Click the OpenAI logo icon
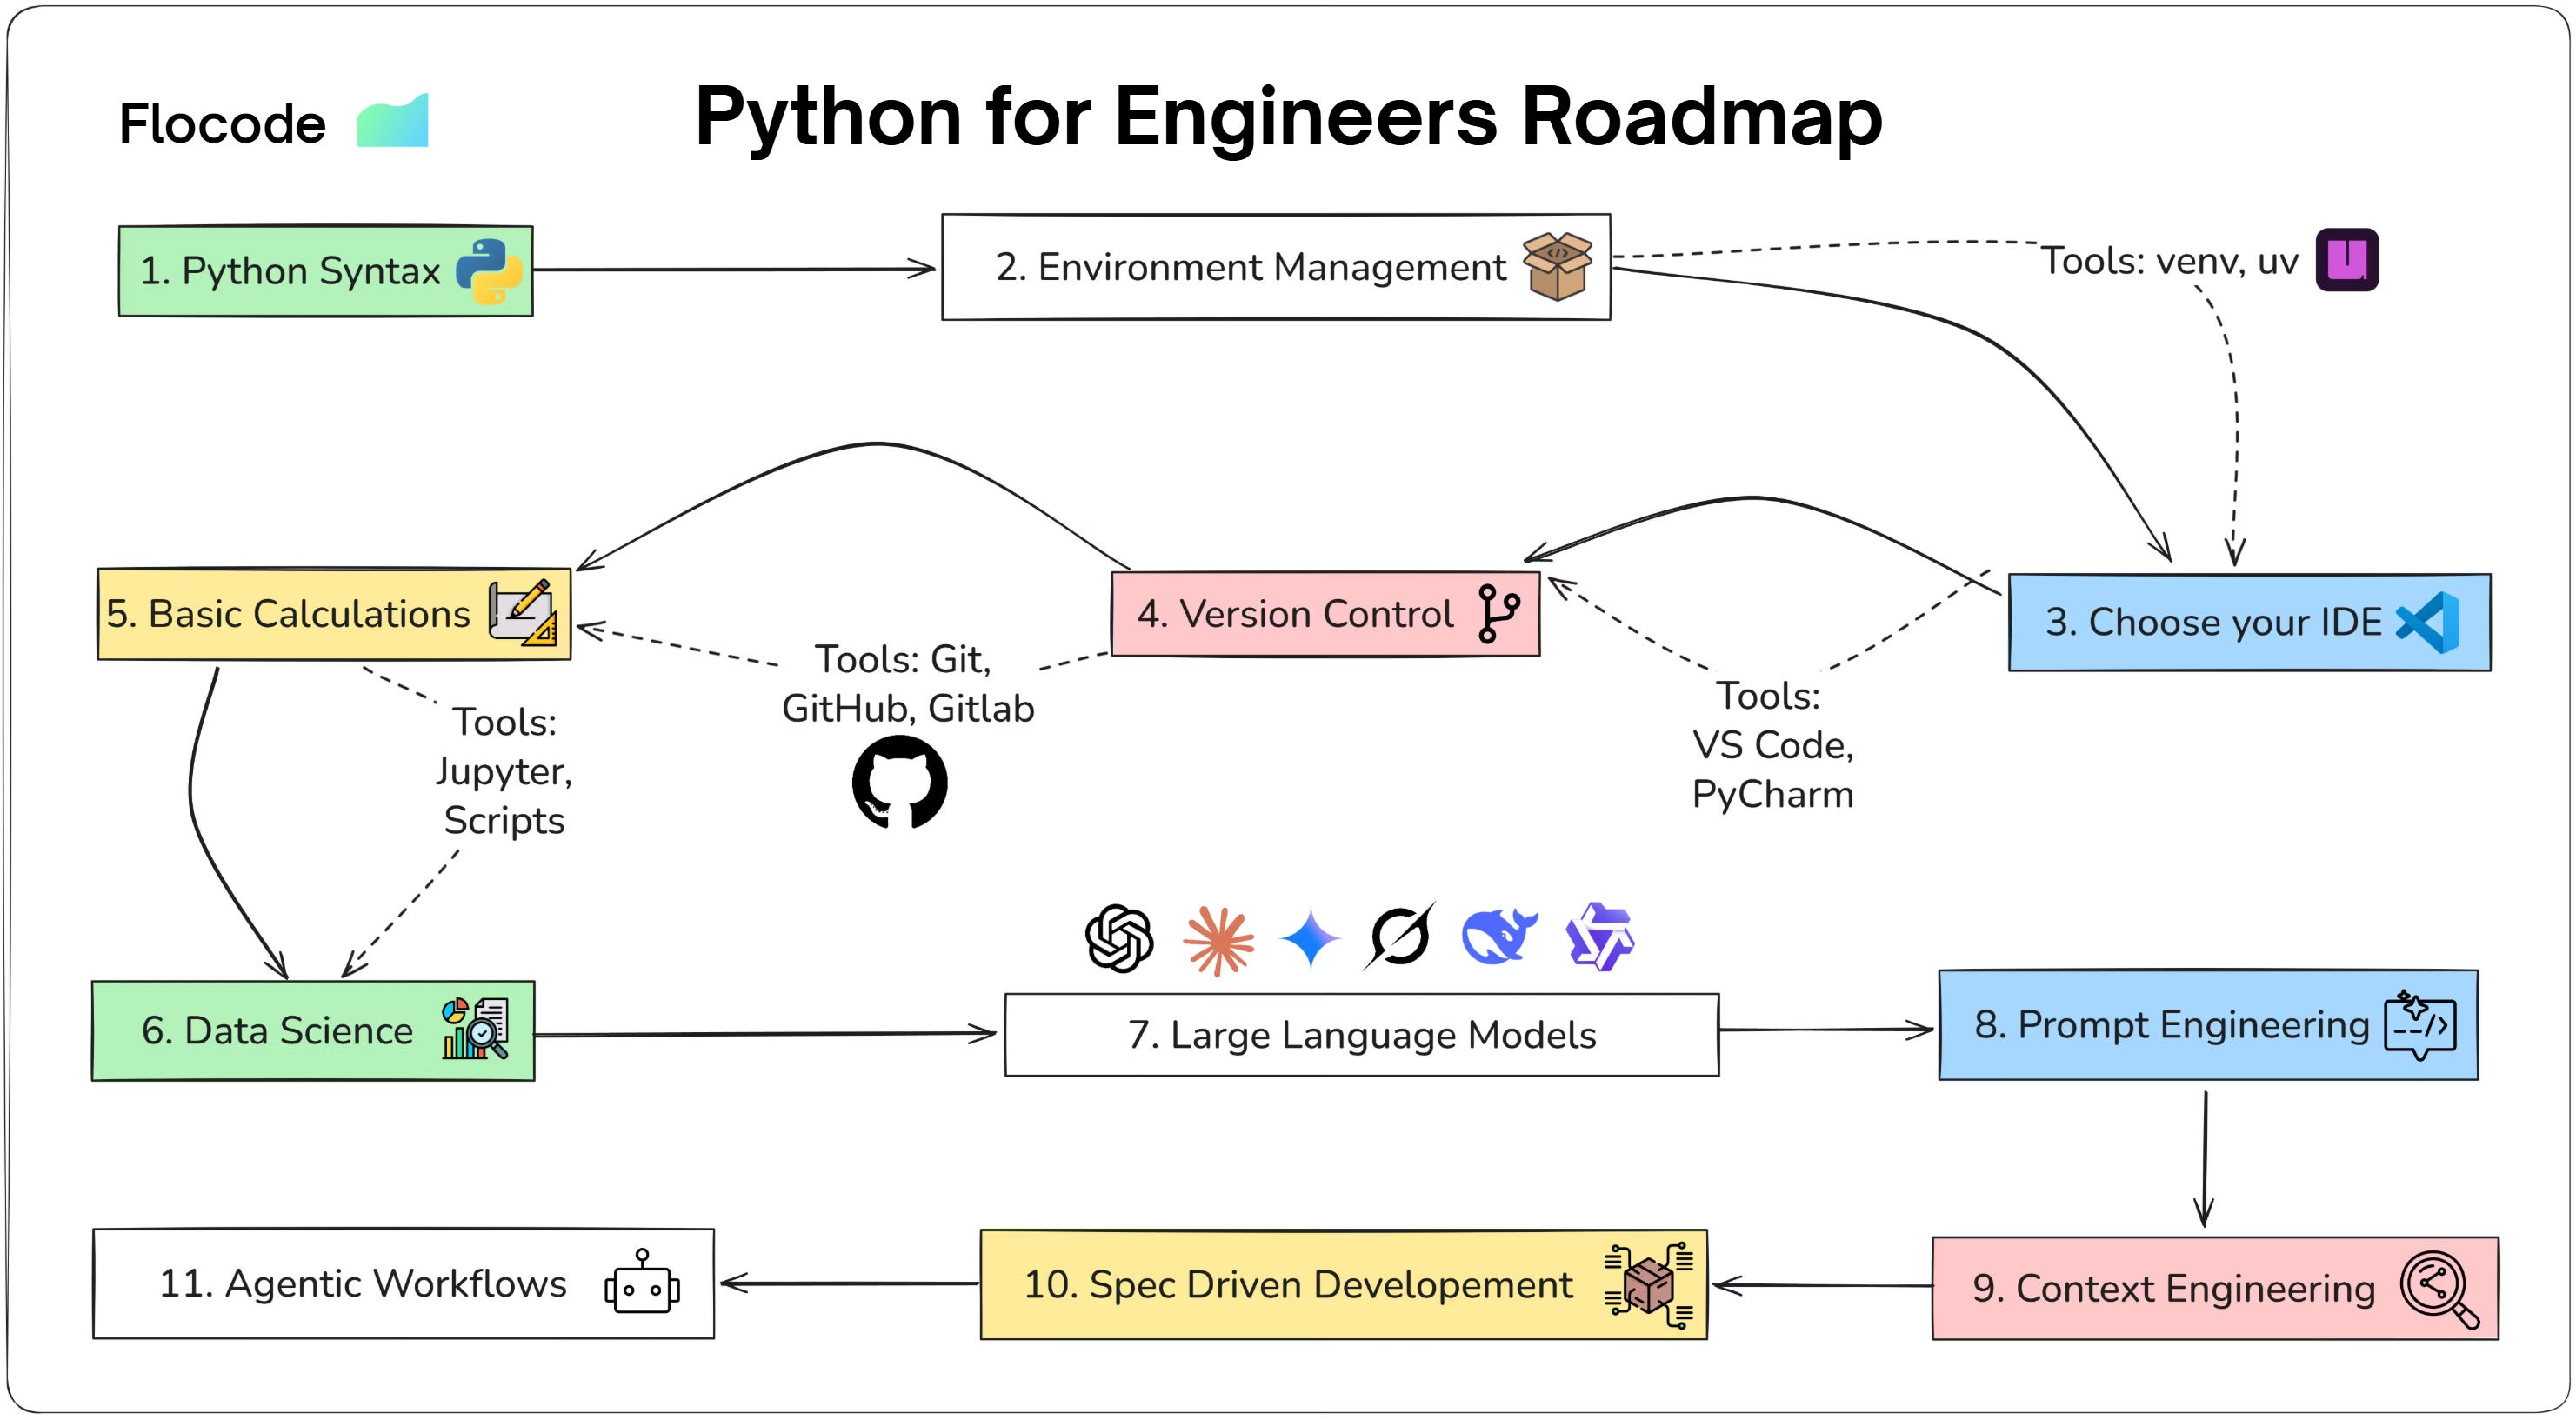 (x=1119, y=938)
